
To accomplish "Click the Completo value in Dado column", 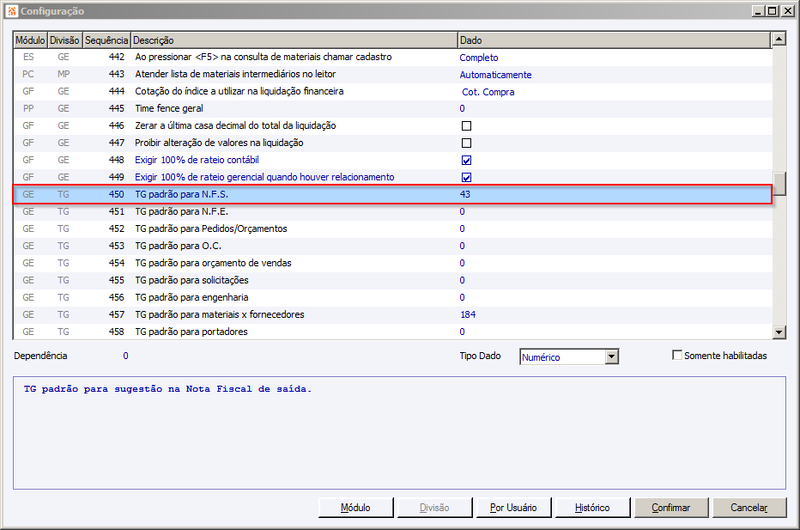I will coord(479,58).
